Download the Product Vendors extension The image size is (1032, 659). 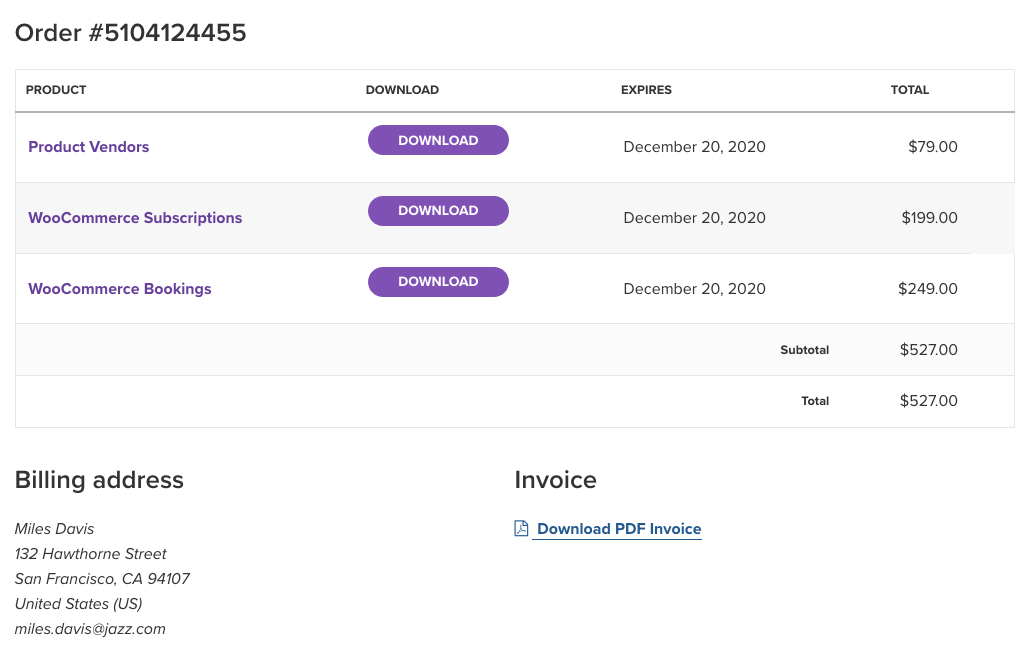438,140
